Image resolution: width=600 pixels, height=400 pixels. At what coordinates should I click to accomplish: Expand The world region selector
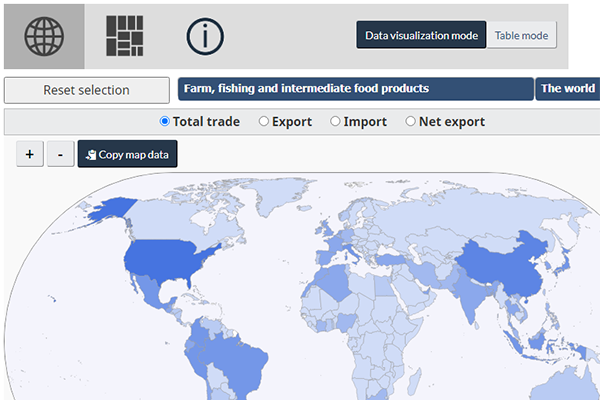pyautogui.click(x=567, y=89)
